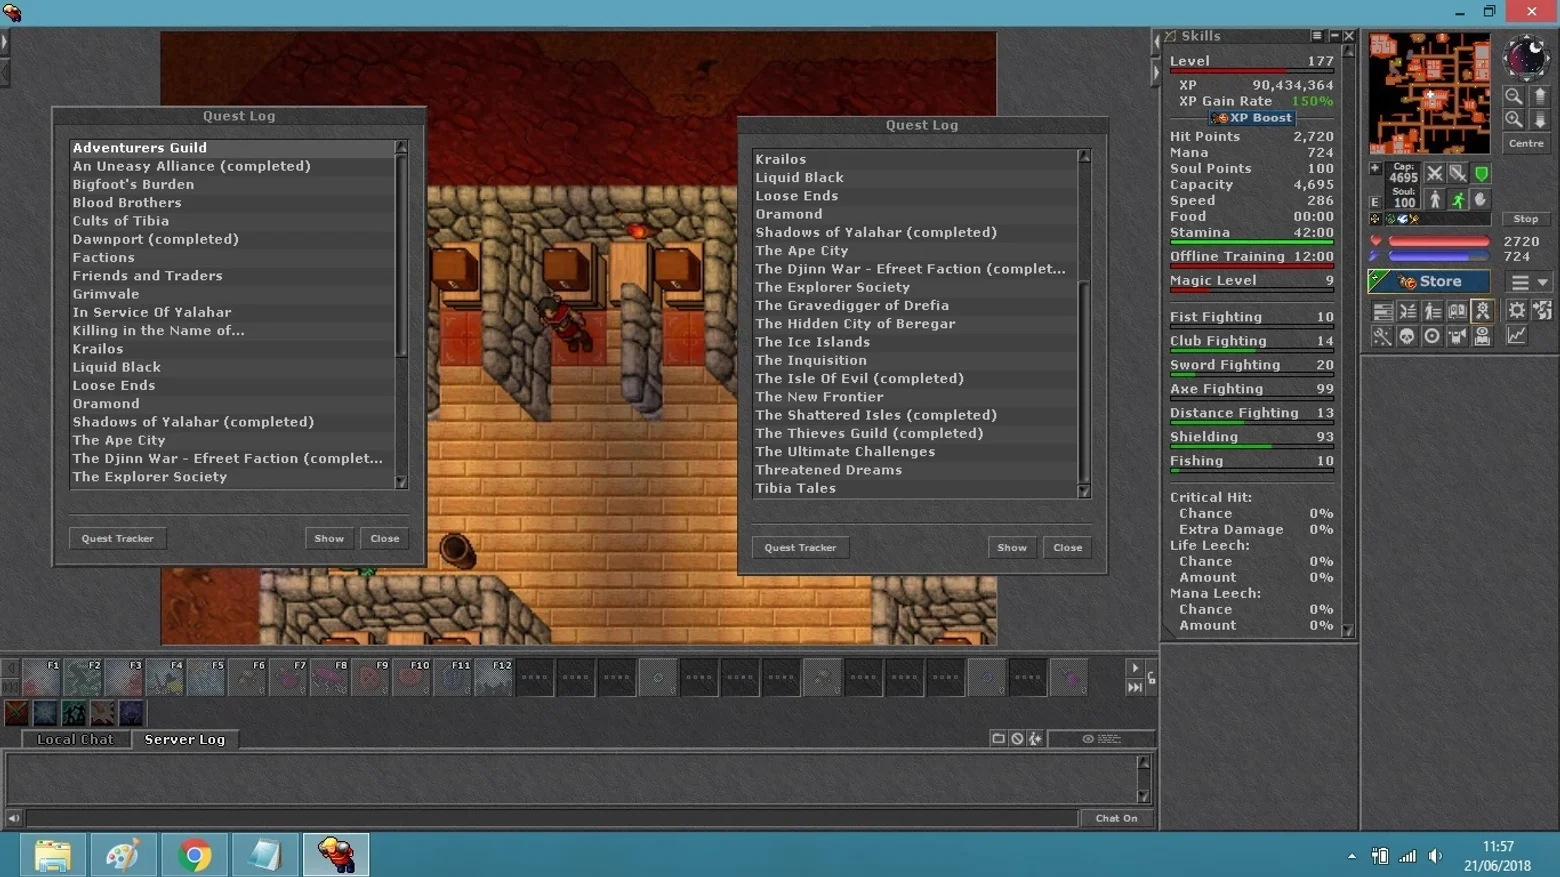Screen dimensions: 1560x877
Task: Select offensive fight mode crossed swords
Action: click(x=1435, y=174)
